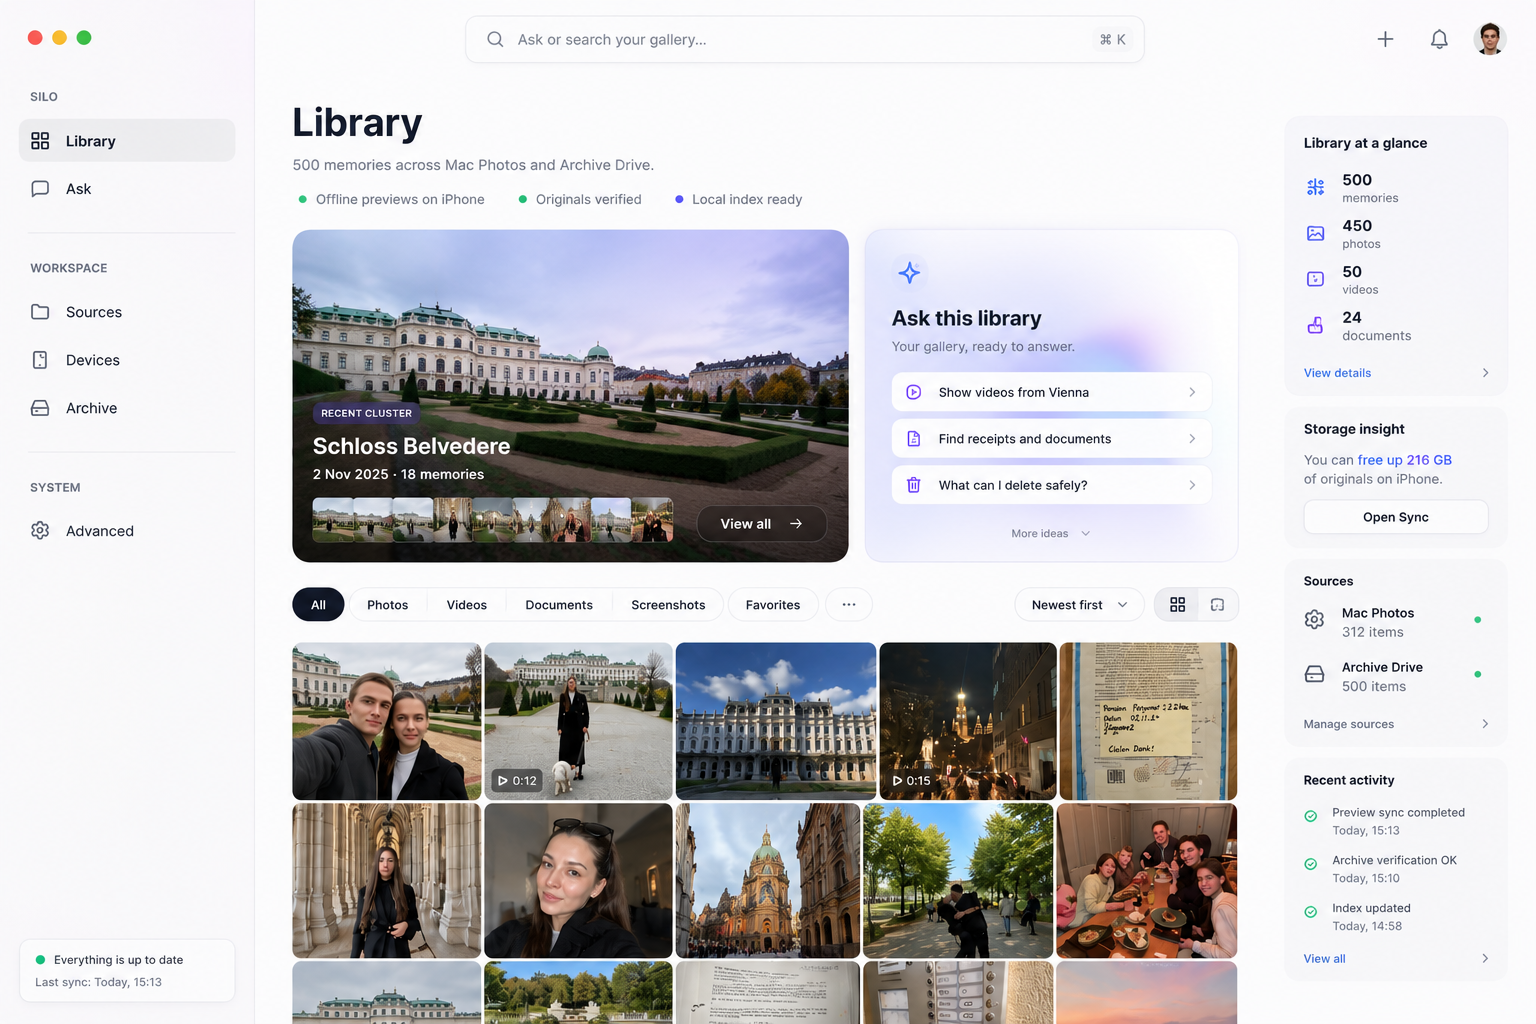
Task: Switch to single-item view layout
Action: coord(1217,605)
